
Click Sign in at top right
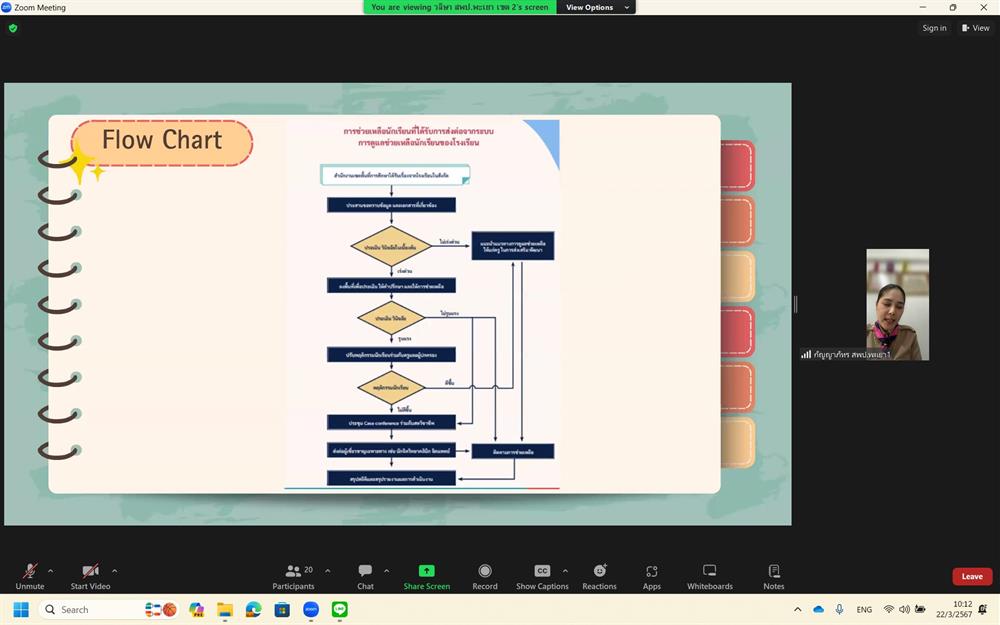pos(934,28)
